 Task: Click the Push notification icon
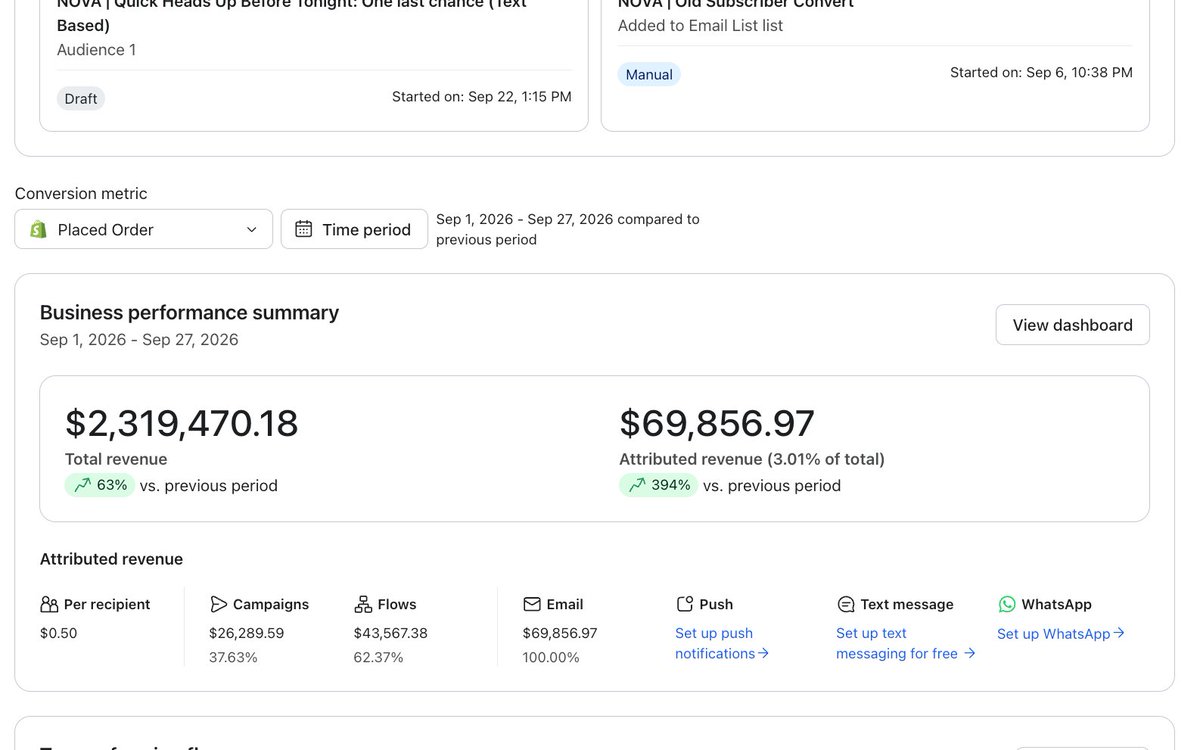coord(685,604)
